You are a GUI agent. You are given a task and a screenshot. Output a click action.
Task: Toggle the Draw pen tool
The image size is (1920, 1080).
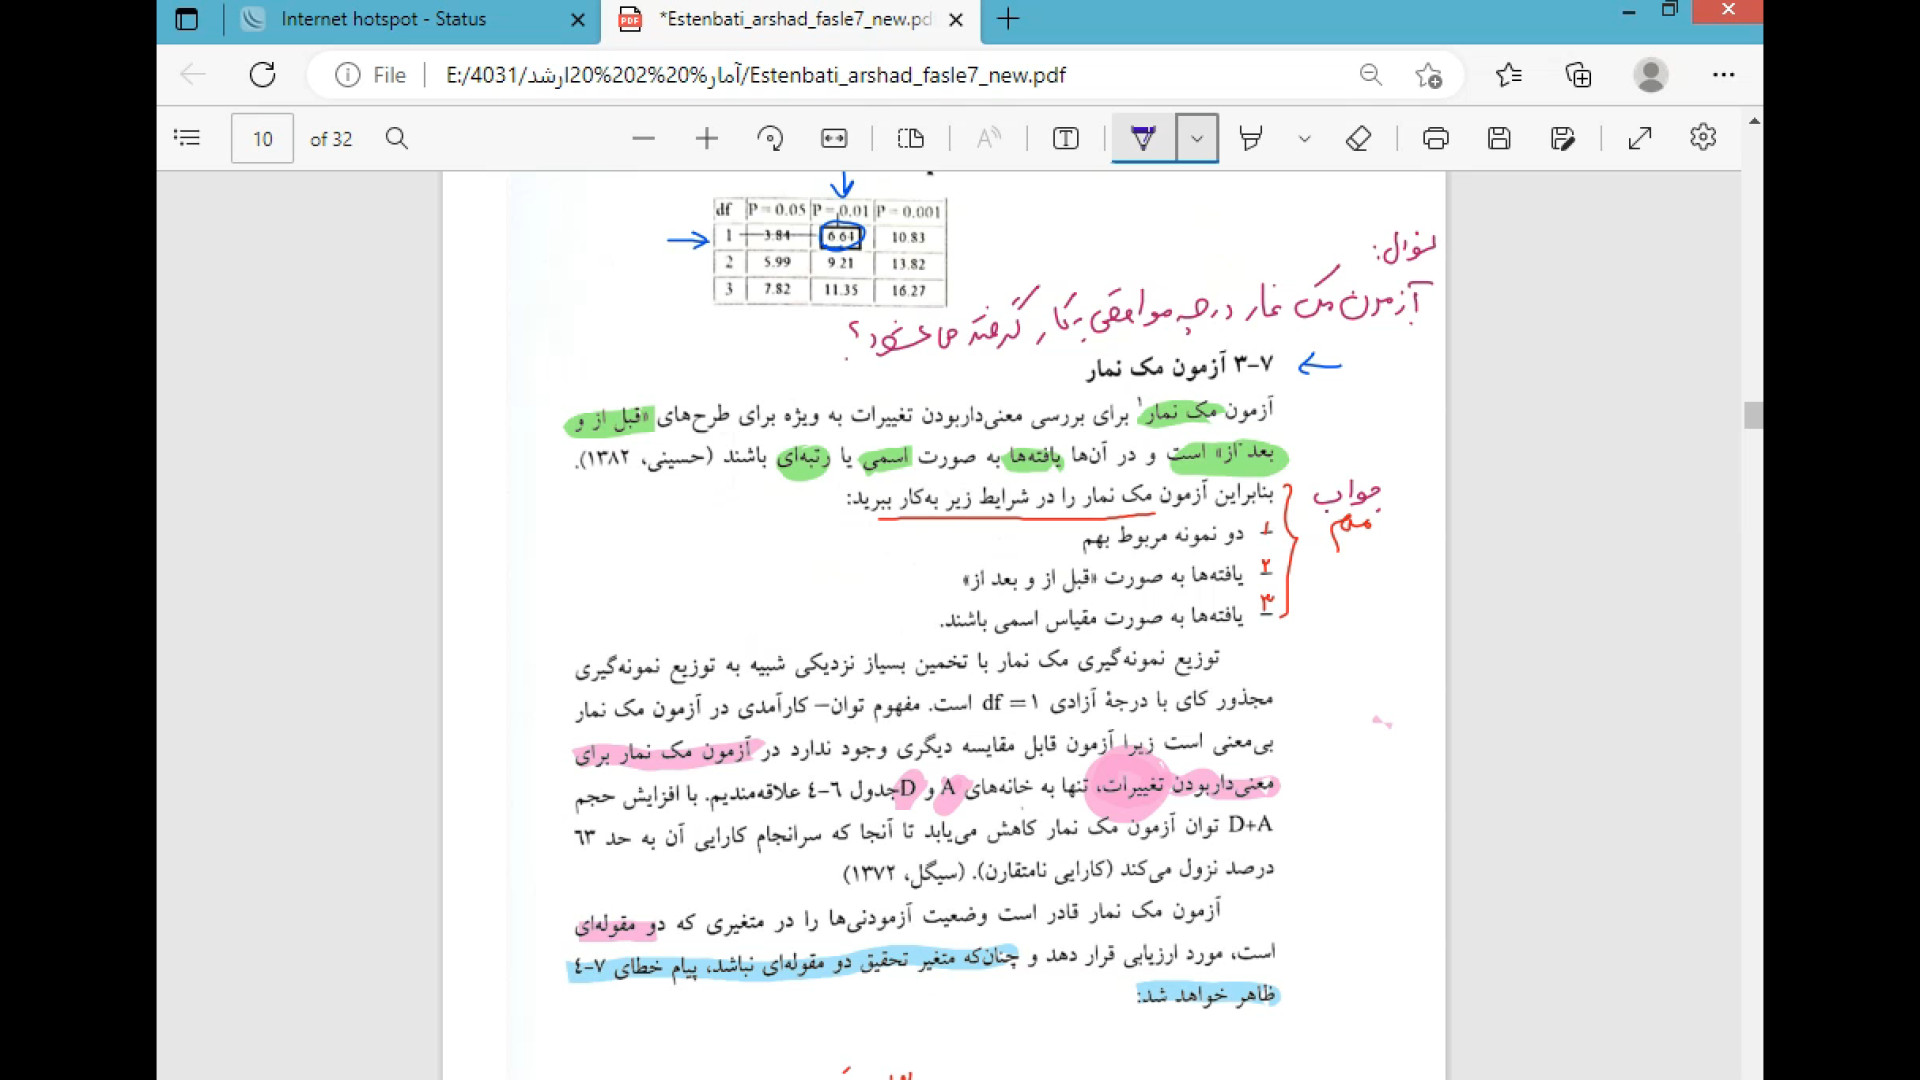(1143, 138)
